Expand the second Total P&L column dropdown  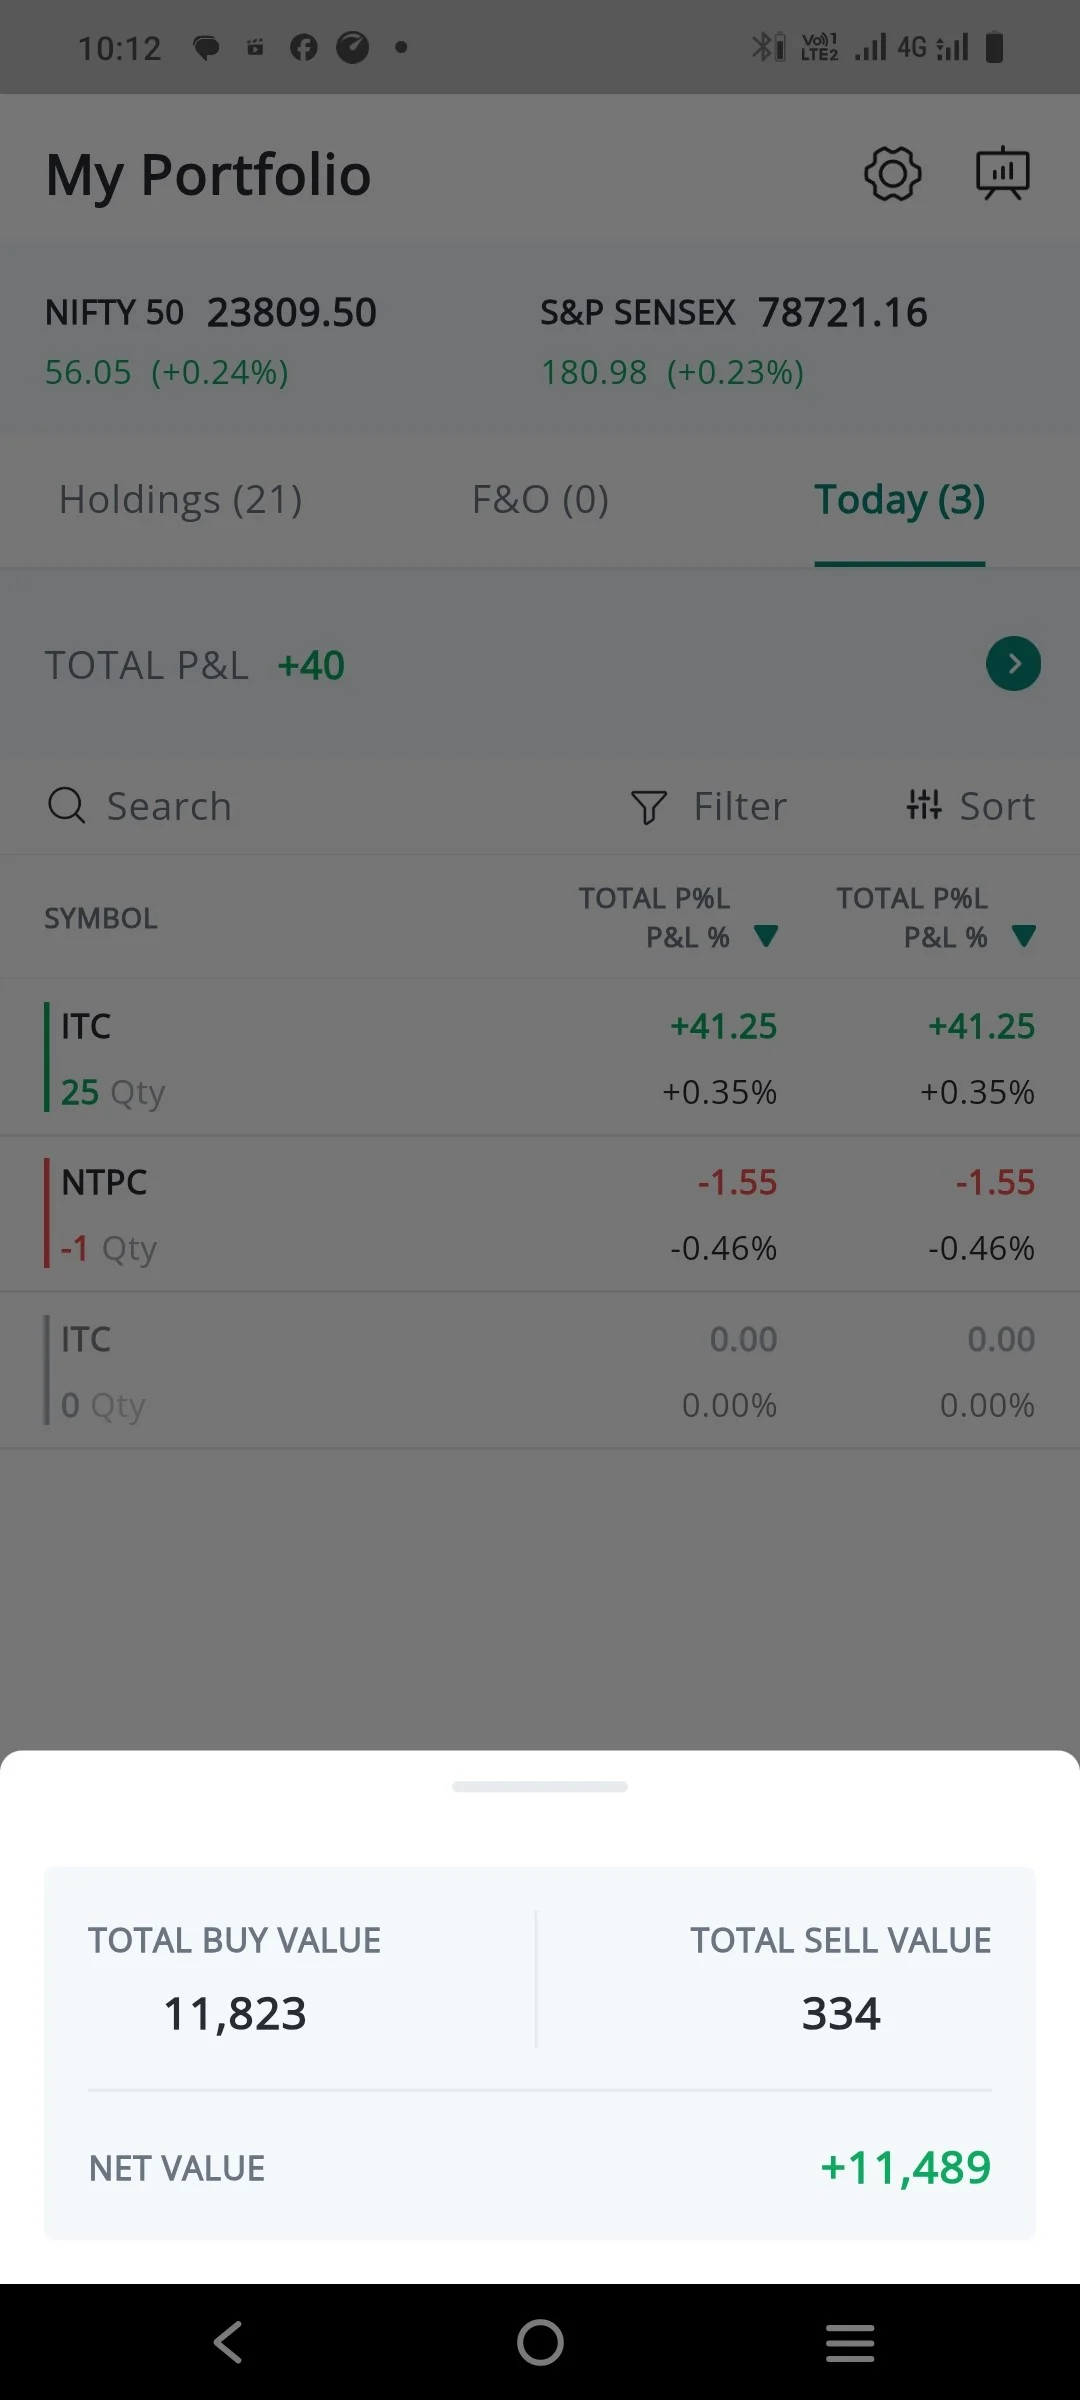click(1023, 936)
